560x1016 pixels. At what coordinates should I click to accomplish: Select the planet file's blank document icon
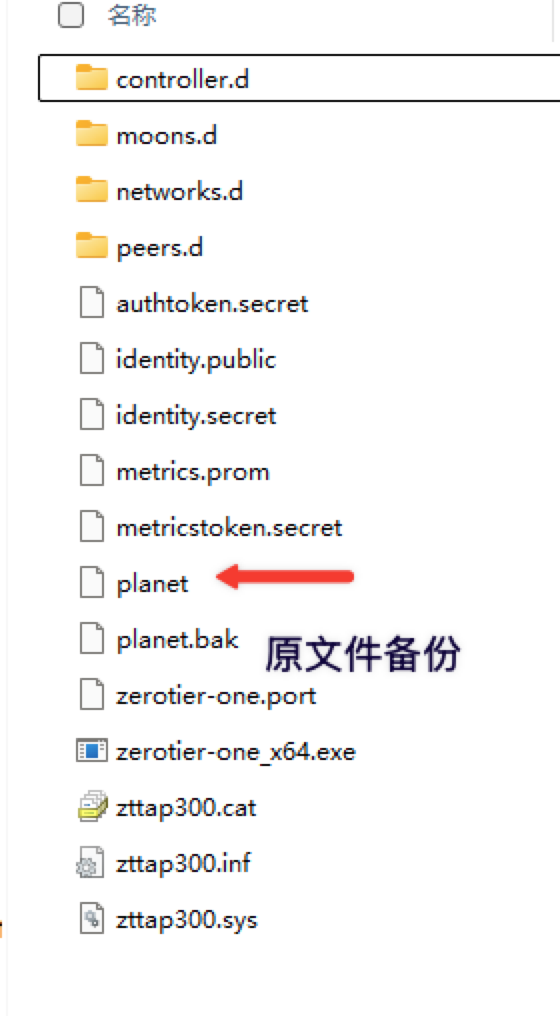point(91,583)
